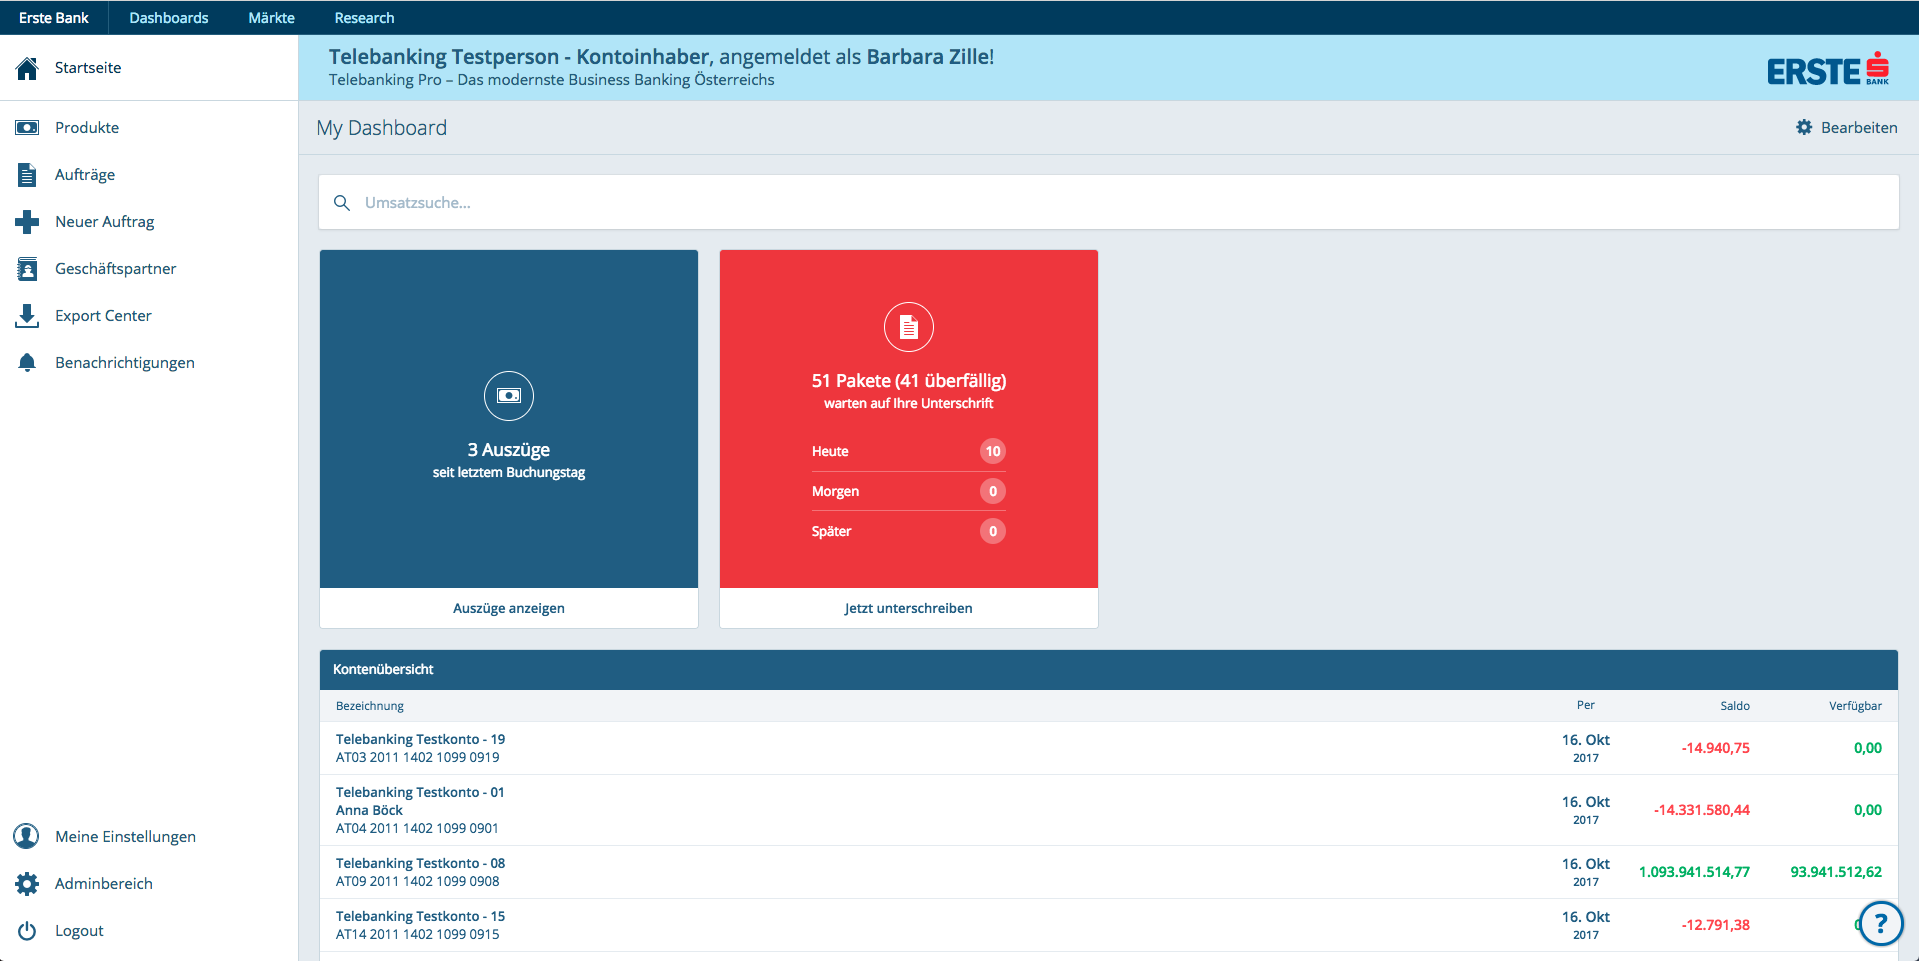Screen dimensions: 1919x961
Task: Click the Pakete document circle icon
Action: [909, 327]
